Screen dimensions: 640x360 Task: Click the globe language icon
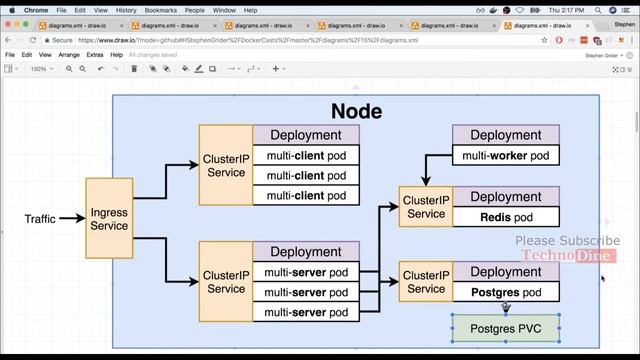click(x=630, y=55)
